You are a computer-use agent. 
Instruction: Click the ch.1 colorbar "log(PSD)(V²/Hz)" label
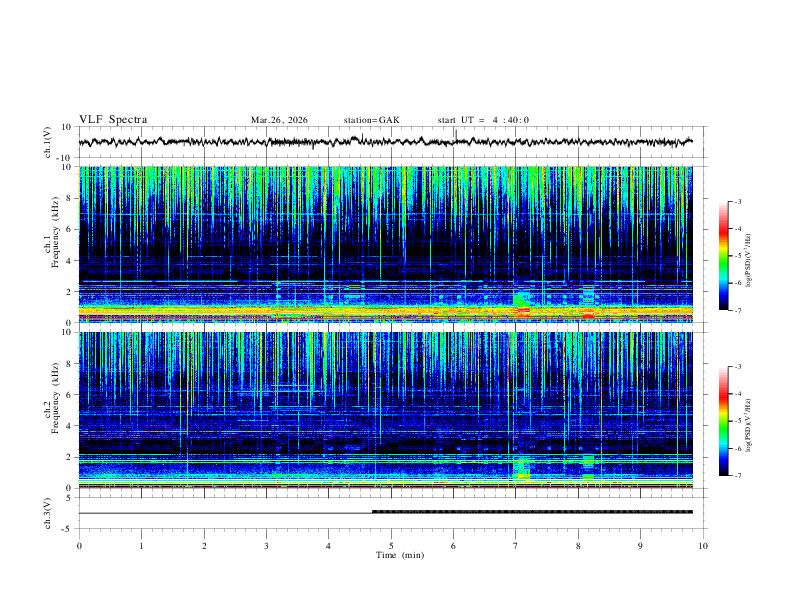click(x=749, y=260)
